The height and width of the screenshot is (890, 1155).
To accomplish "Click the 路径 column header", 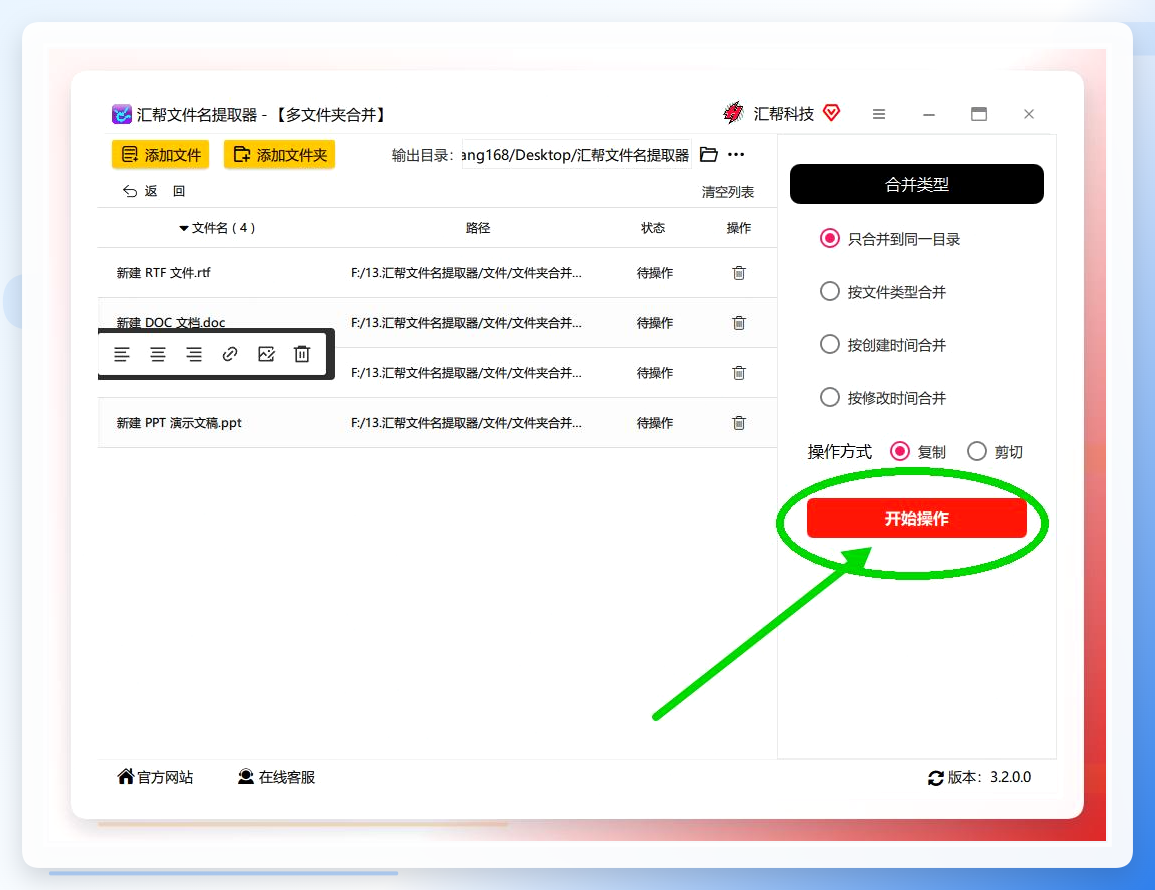I will [x=478, y=228].
